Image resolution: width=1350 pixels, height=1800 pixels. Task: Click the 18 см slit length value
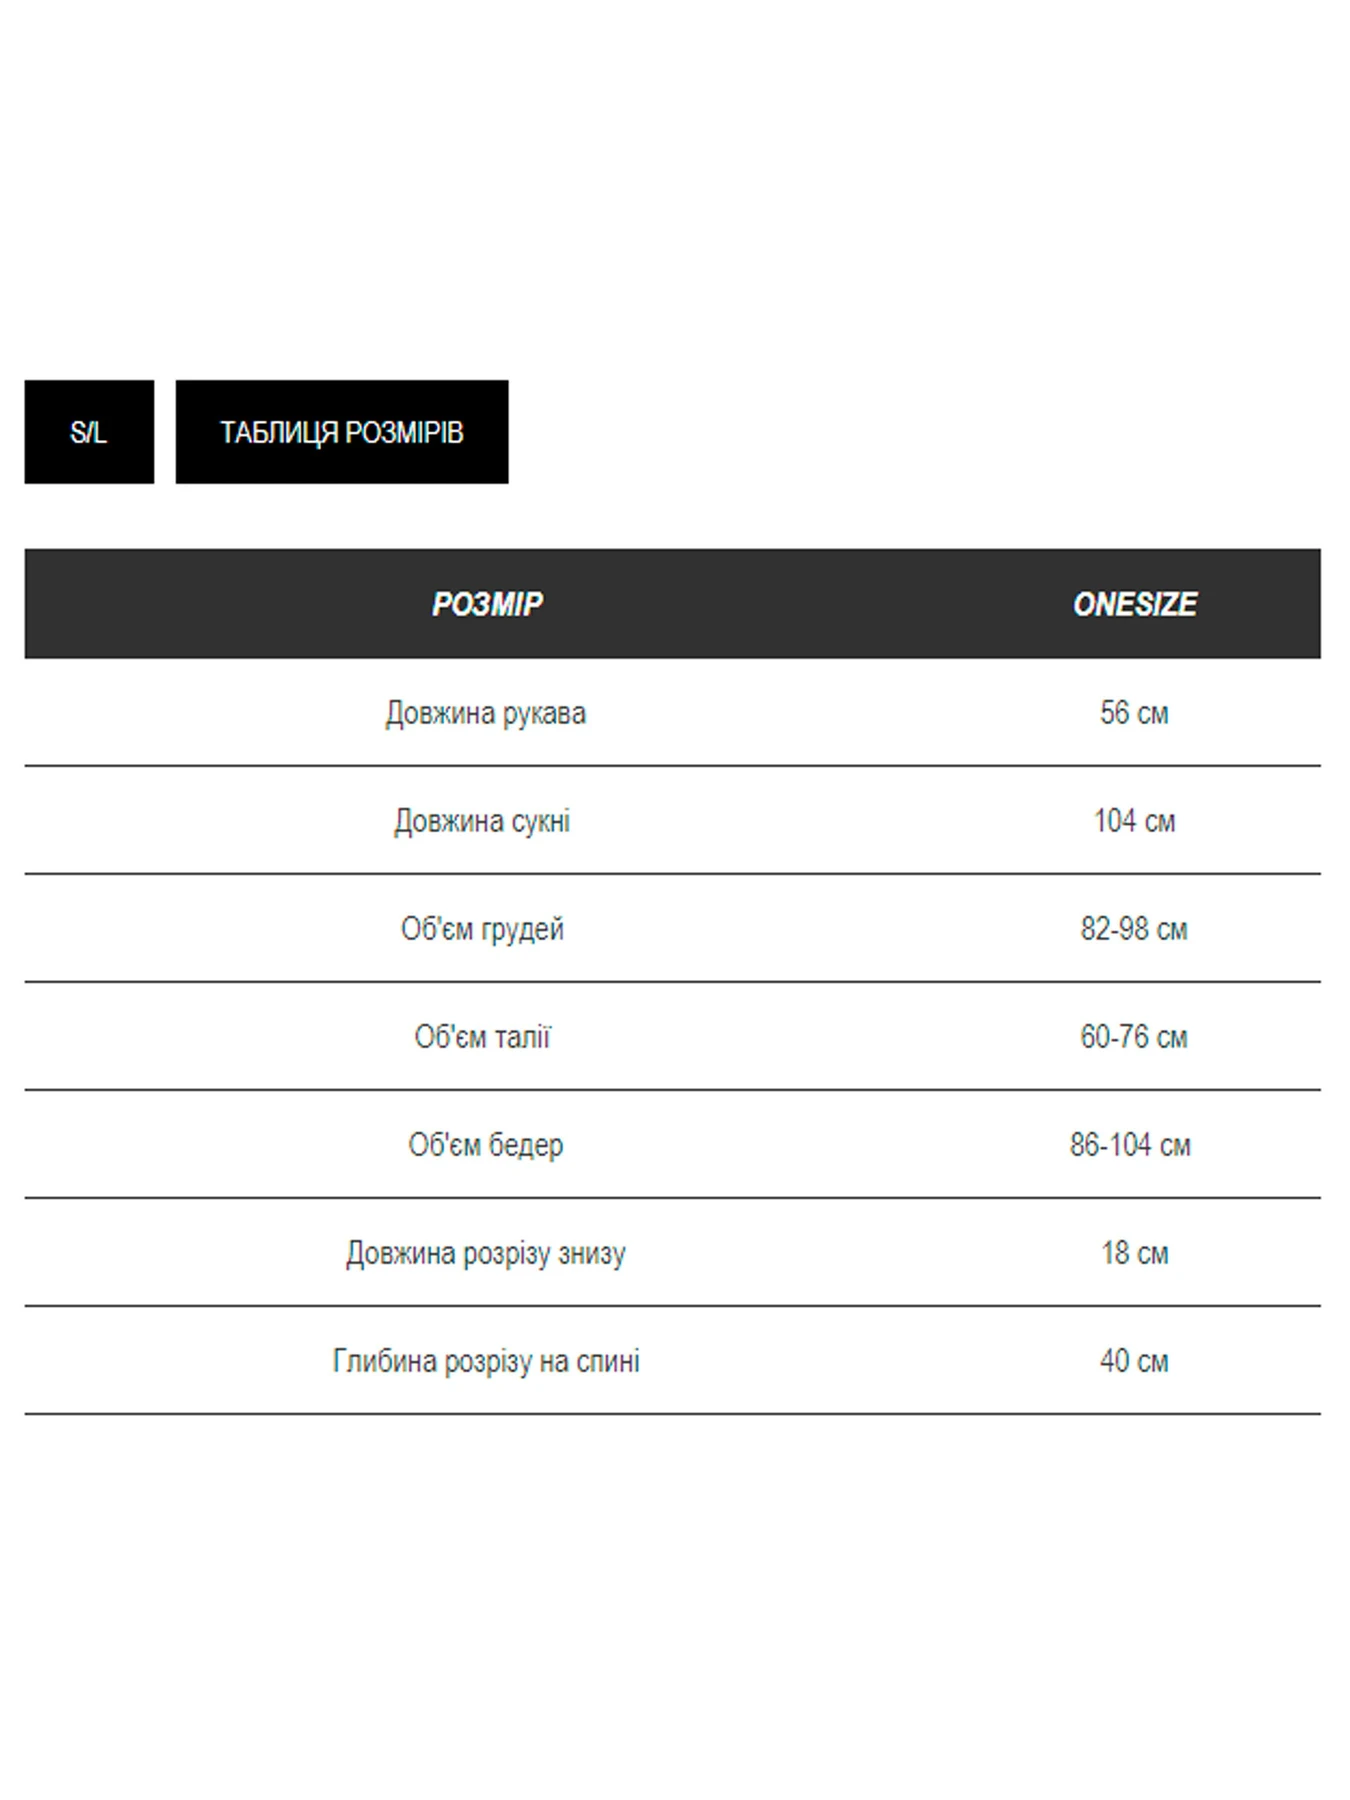pos(1134,1253)
